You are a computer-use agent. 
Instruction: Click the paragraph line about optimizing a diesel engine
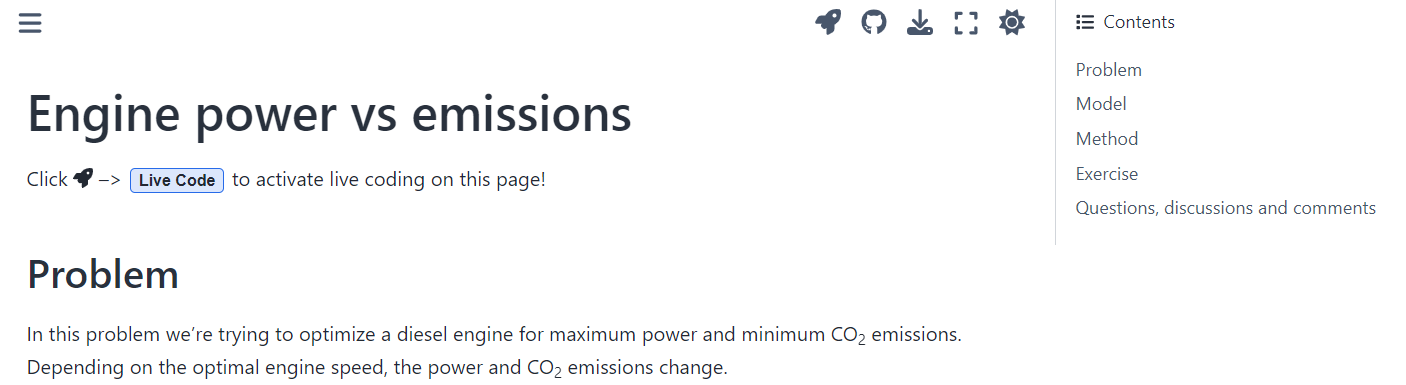[x=494, y=334]
